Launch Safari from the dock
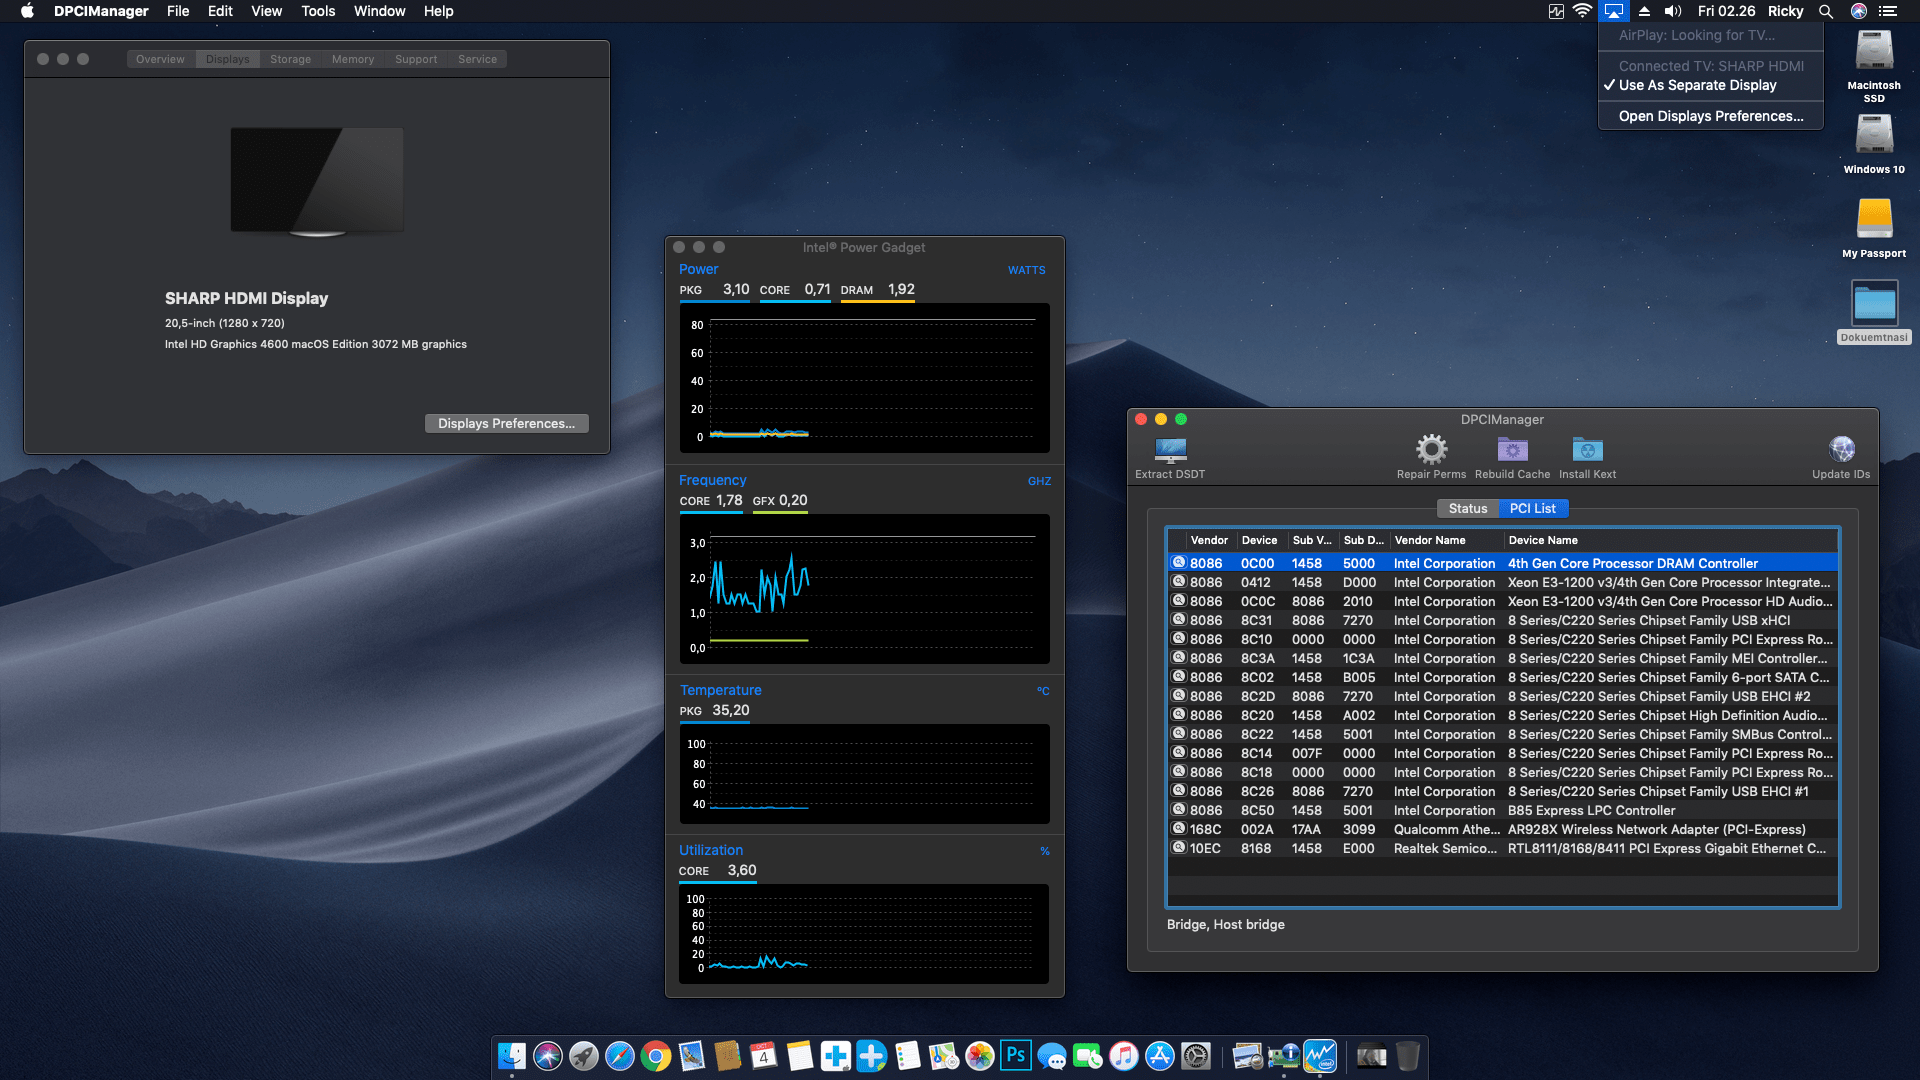The height and width of the screenshot is (1080, 1920). coord(620,1056)
